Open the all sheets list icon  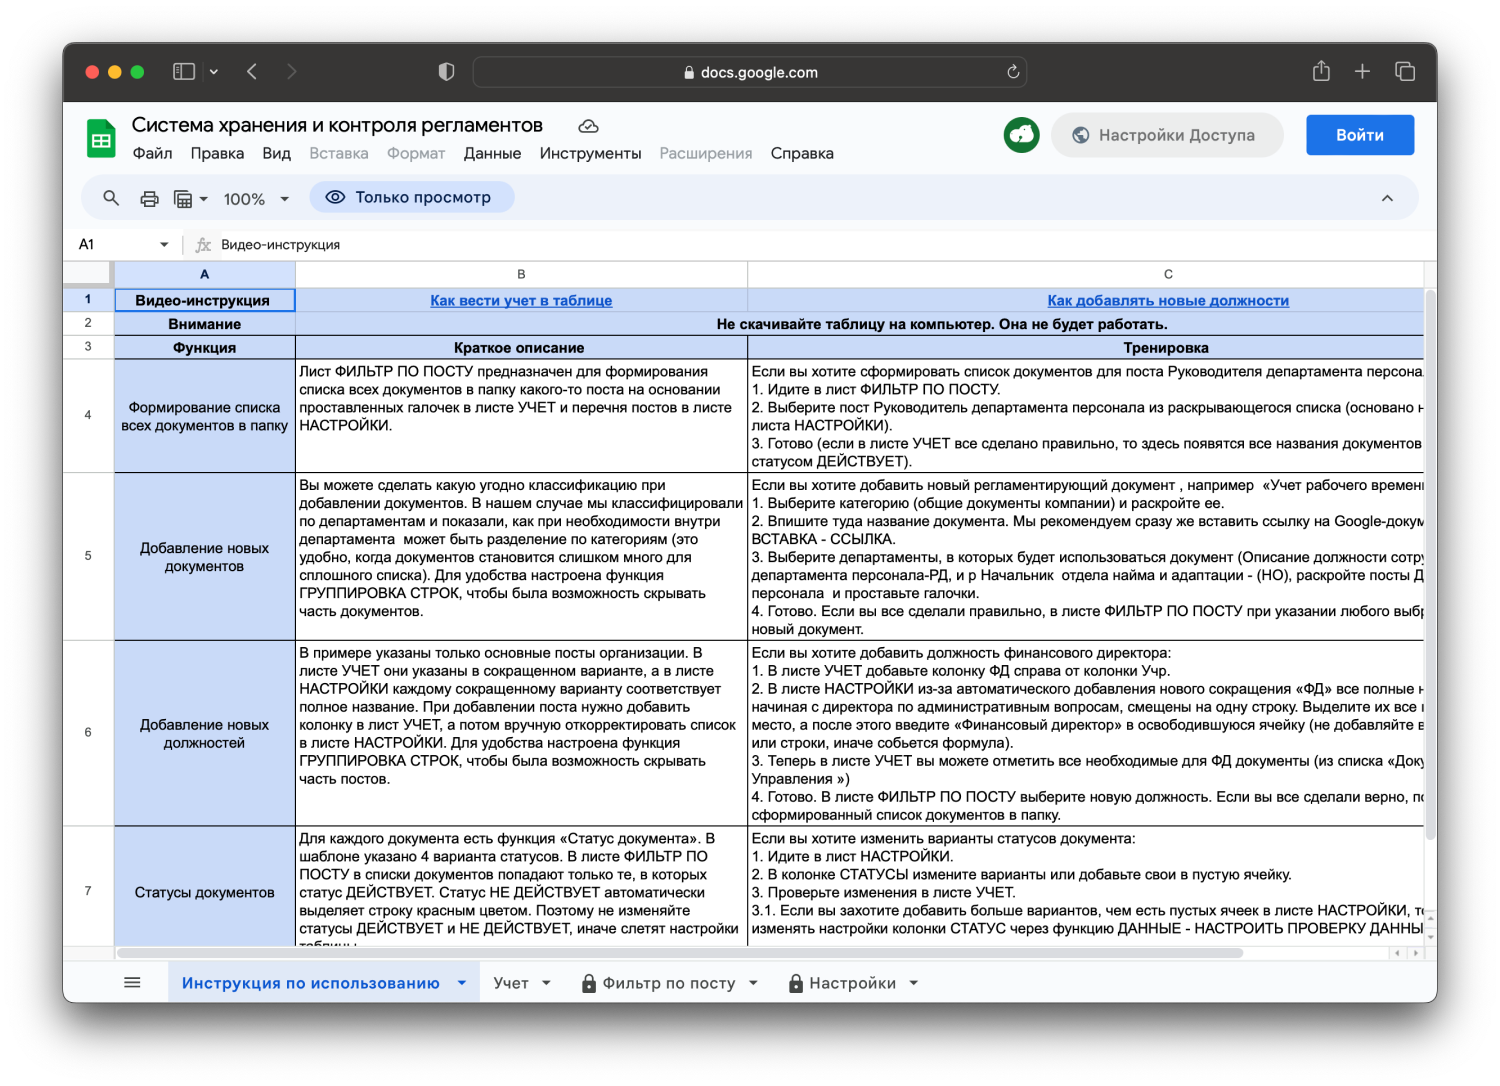point(132,983)
